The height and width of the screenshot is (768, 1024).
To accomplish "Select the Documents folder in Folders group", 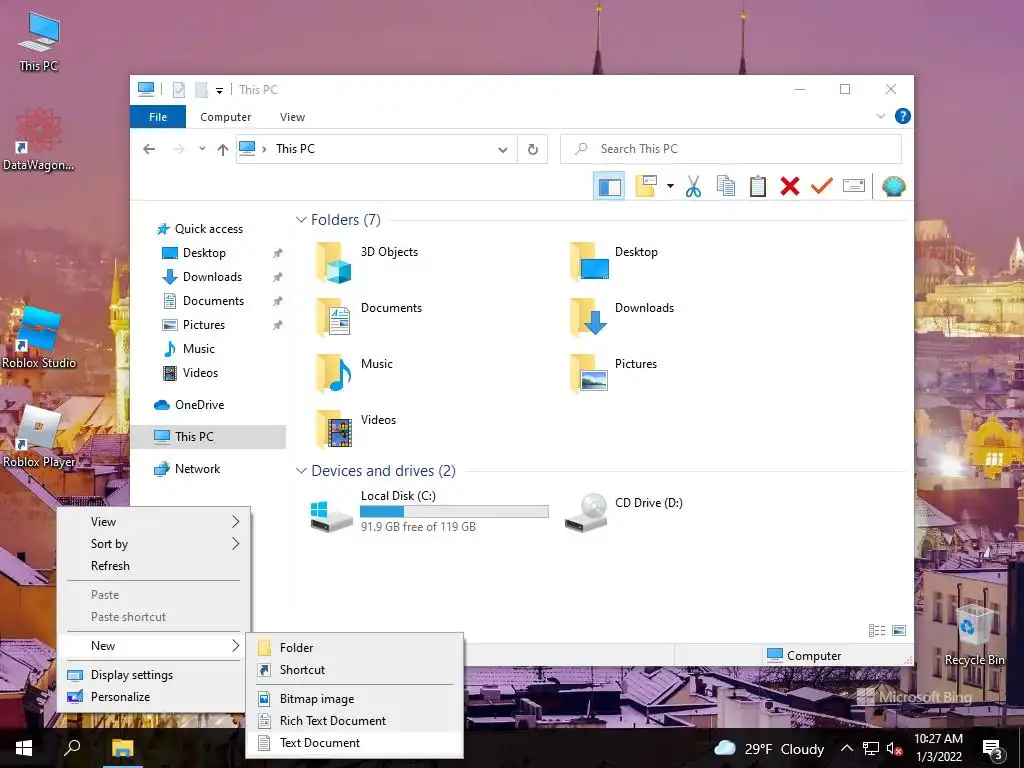I will coord(368,317).
